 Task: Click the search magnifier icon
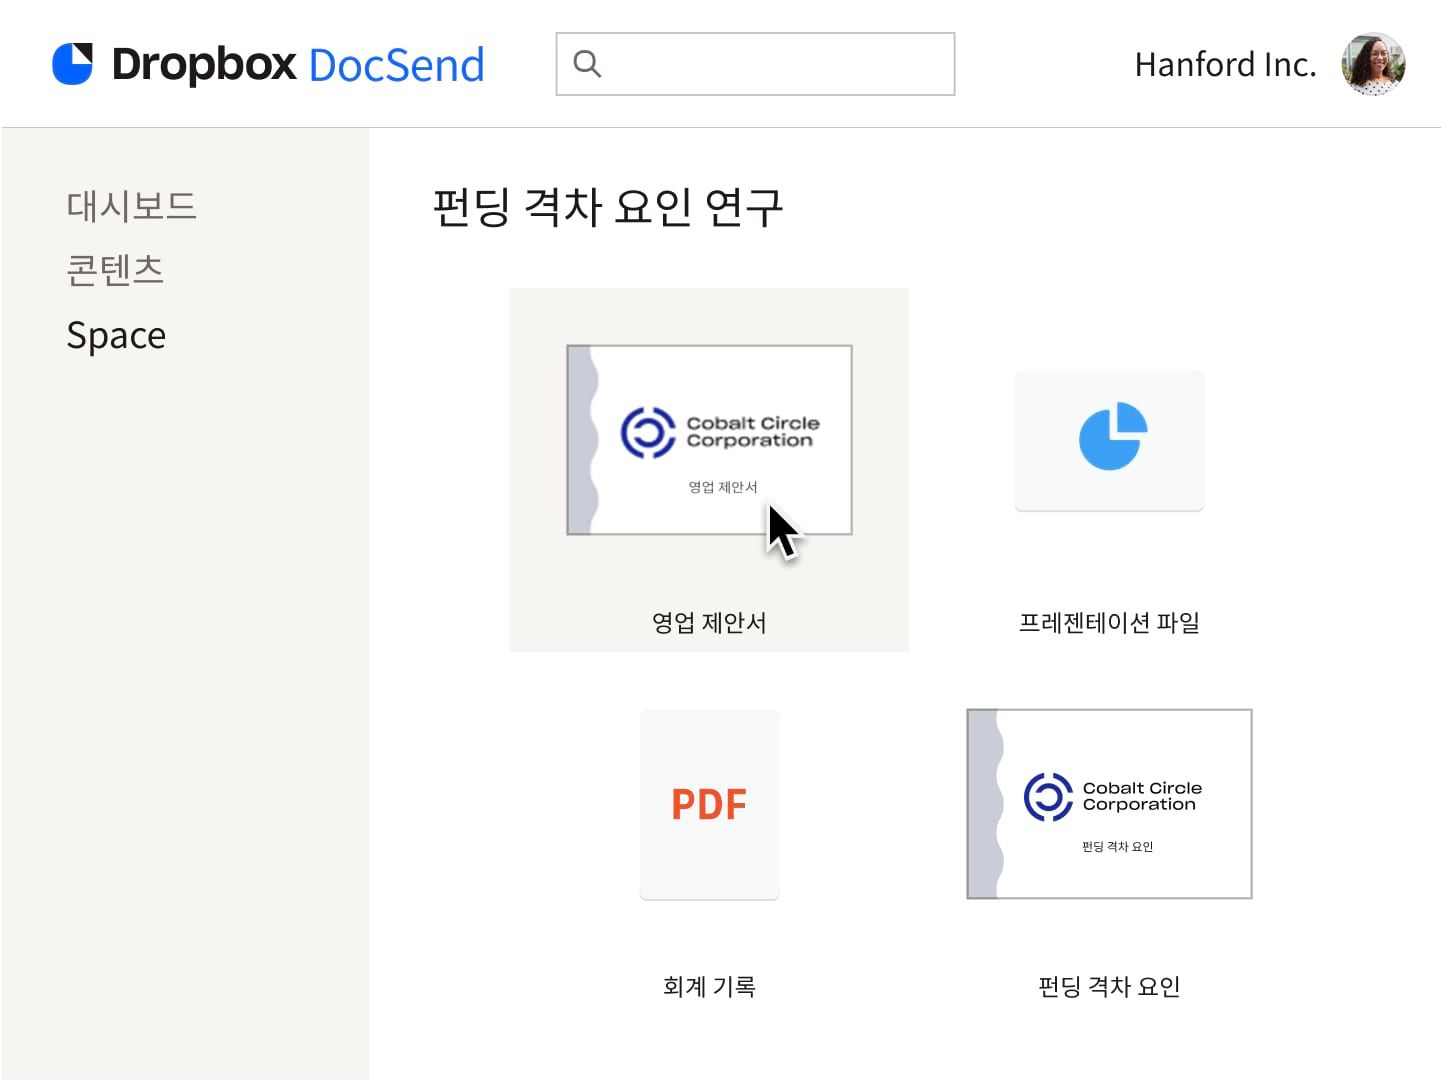[x=587, y=63]
